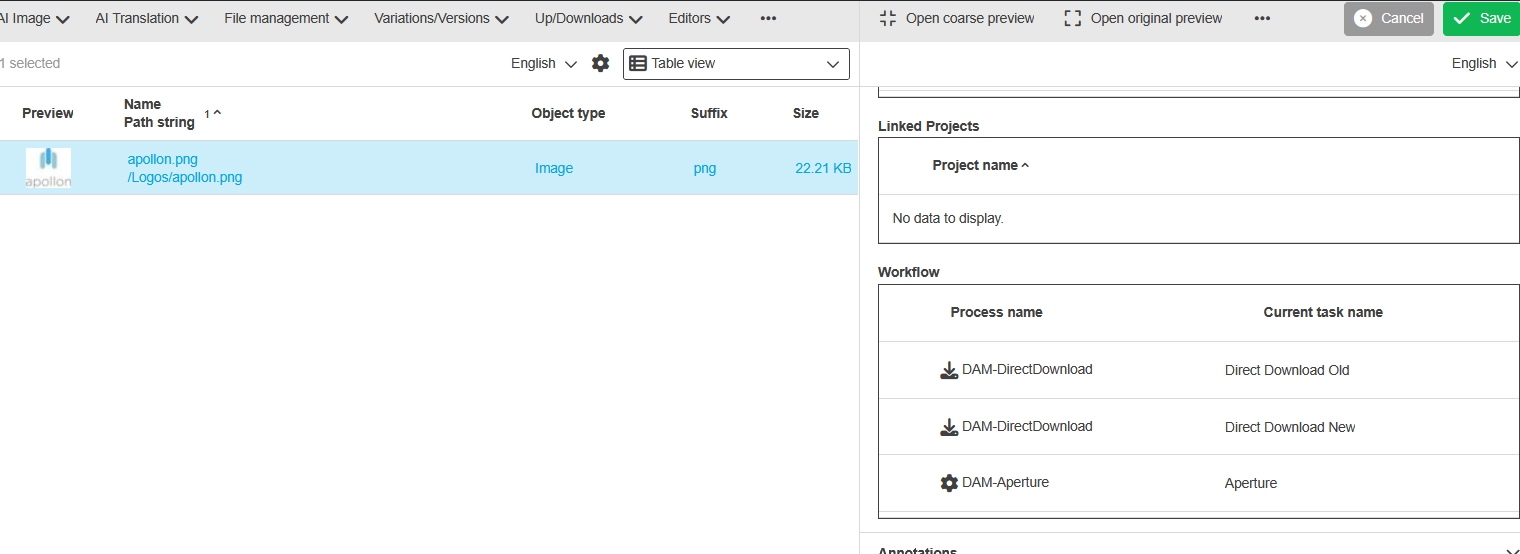The image size is (1520, 554).
Task: Click the Direct Download Old row download icon
Action: pyautogui.click(x=949, y=370)
